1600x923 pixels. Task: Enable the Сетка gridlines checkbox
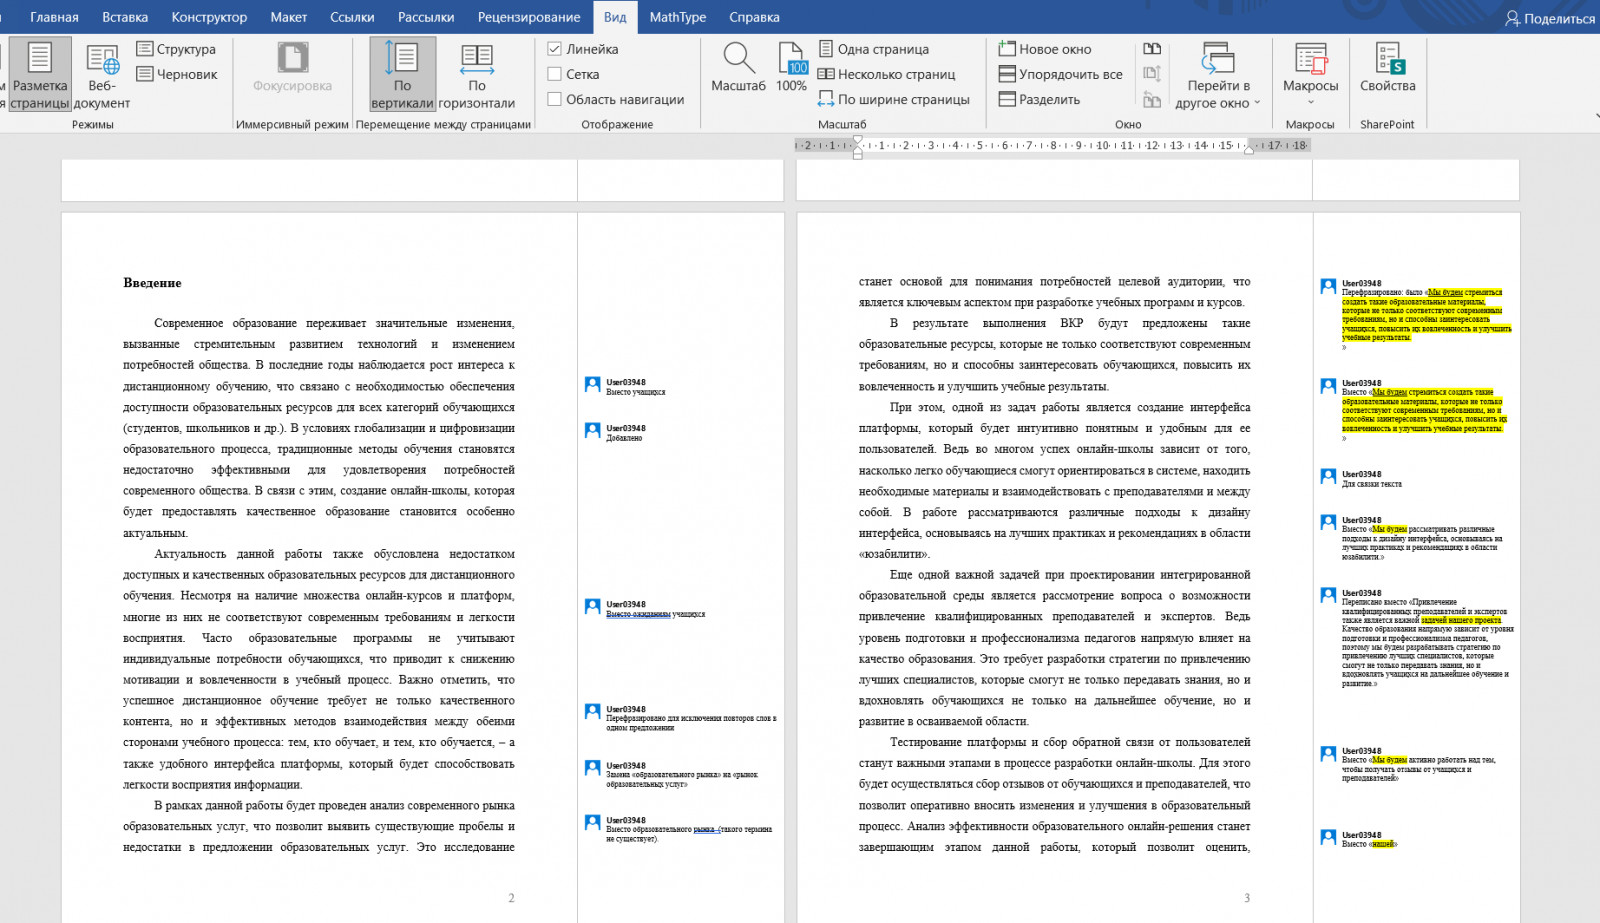tap(554, 74)
